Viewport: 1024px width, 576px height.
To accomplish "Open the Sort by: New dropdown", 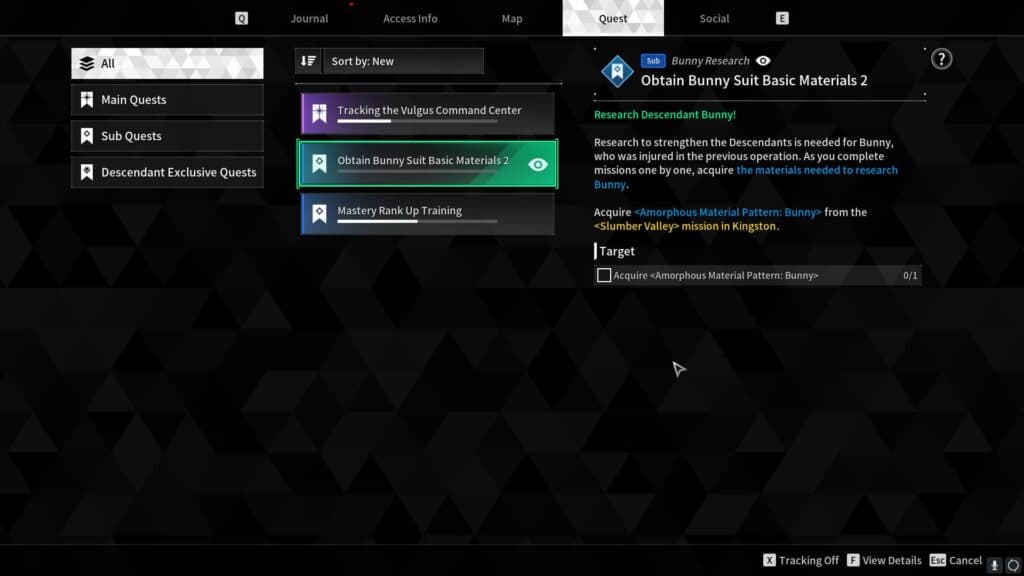I will click(x=404, y=61).
